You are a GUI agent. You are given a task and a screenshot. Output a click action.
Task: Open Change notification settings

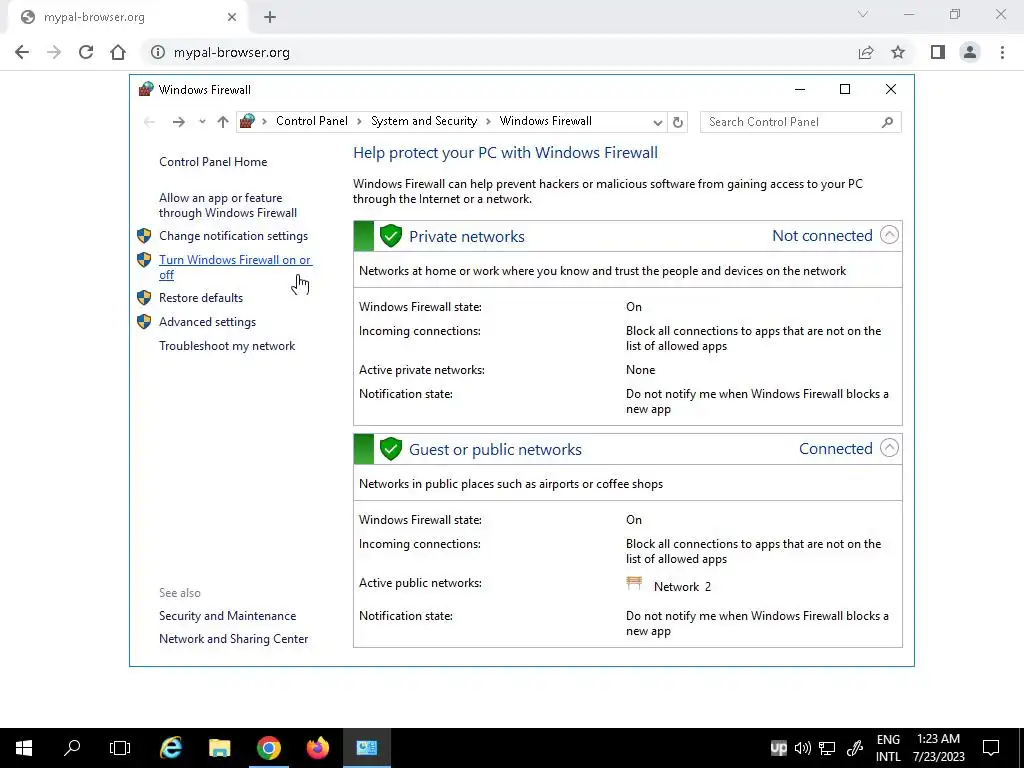click(233, 236)
